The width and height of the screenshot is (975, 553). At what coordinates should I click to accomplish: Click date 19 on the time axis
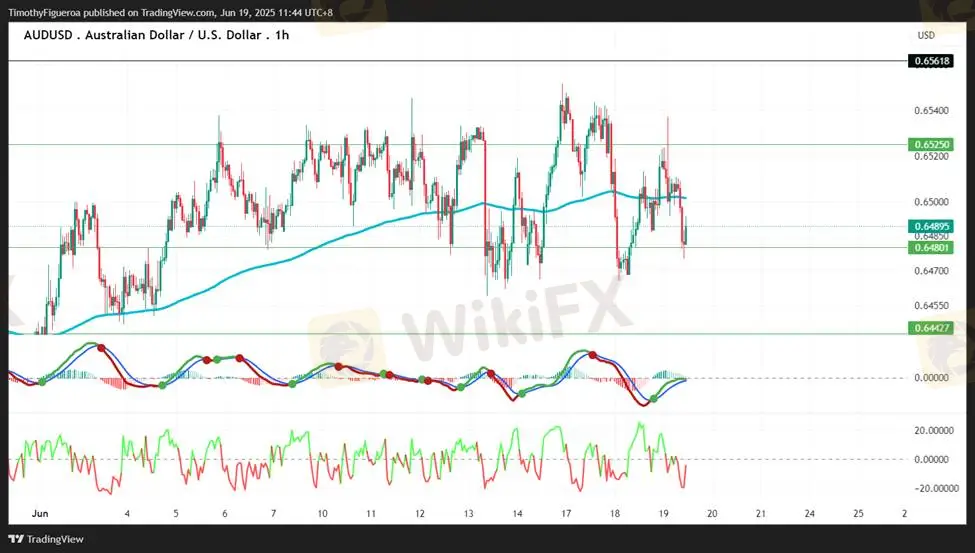pyautogui.click(x=664, y=513)
